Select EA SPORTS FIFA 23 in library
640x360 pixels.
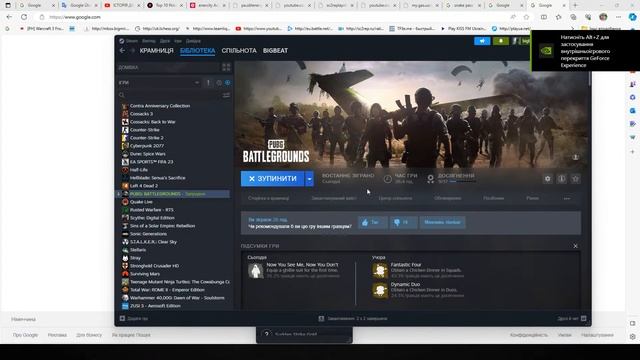pos(151,162)
